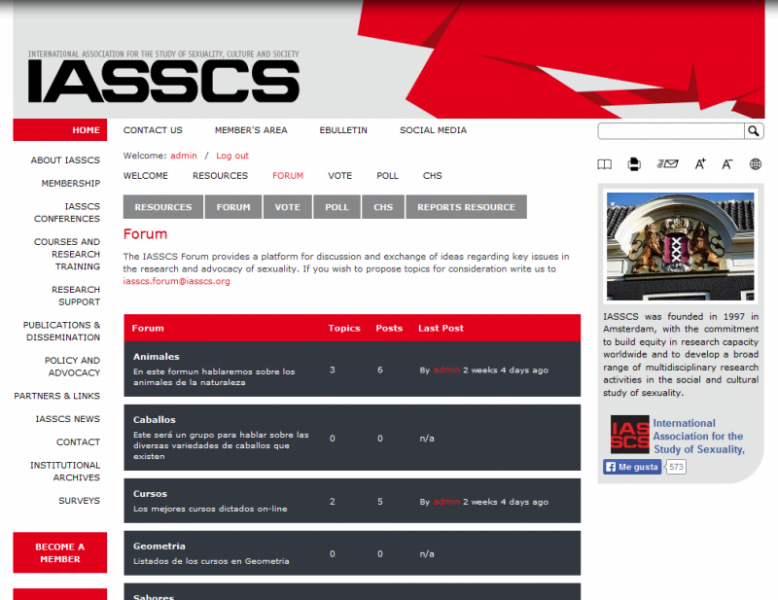Select POLL in the member submenu text row
This screenshot has height=600, width=778.
(387, 176)
